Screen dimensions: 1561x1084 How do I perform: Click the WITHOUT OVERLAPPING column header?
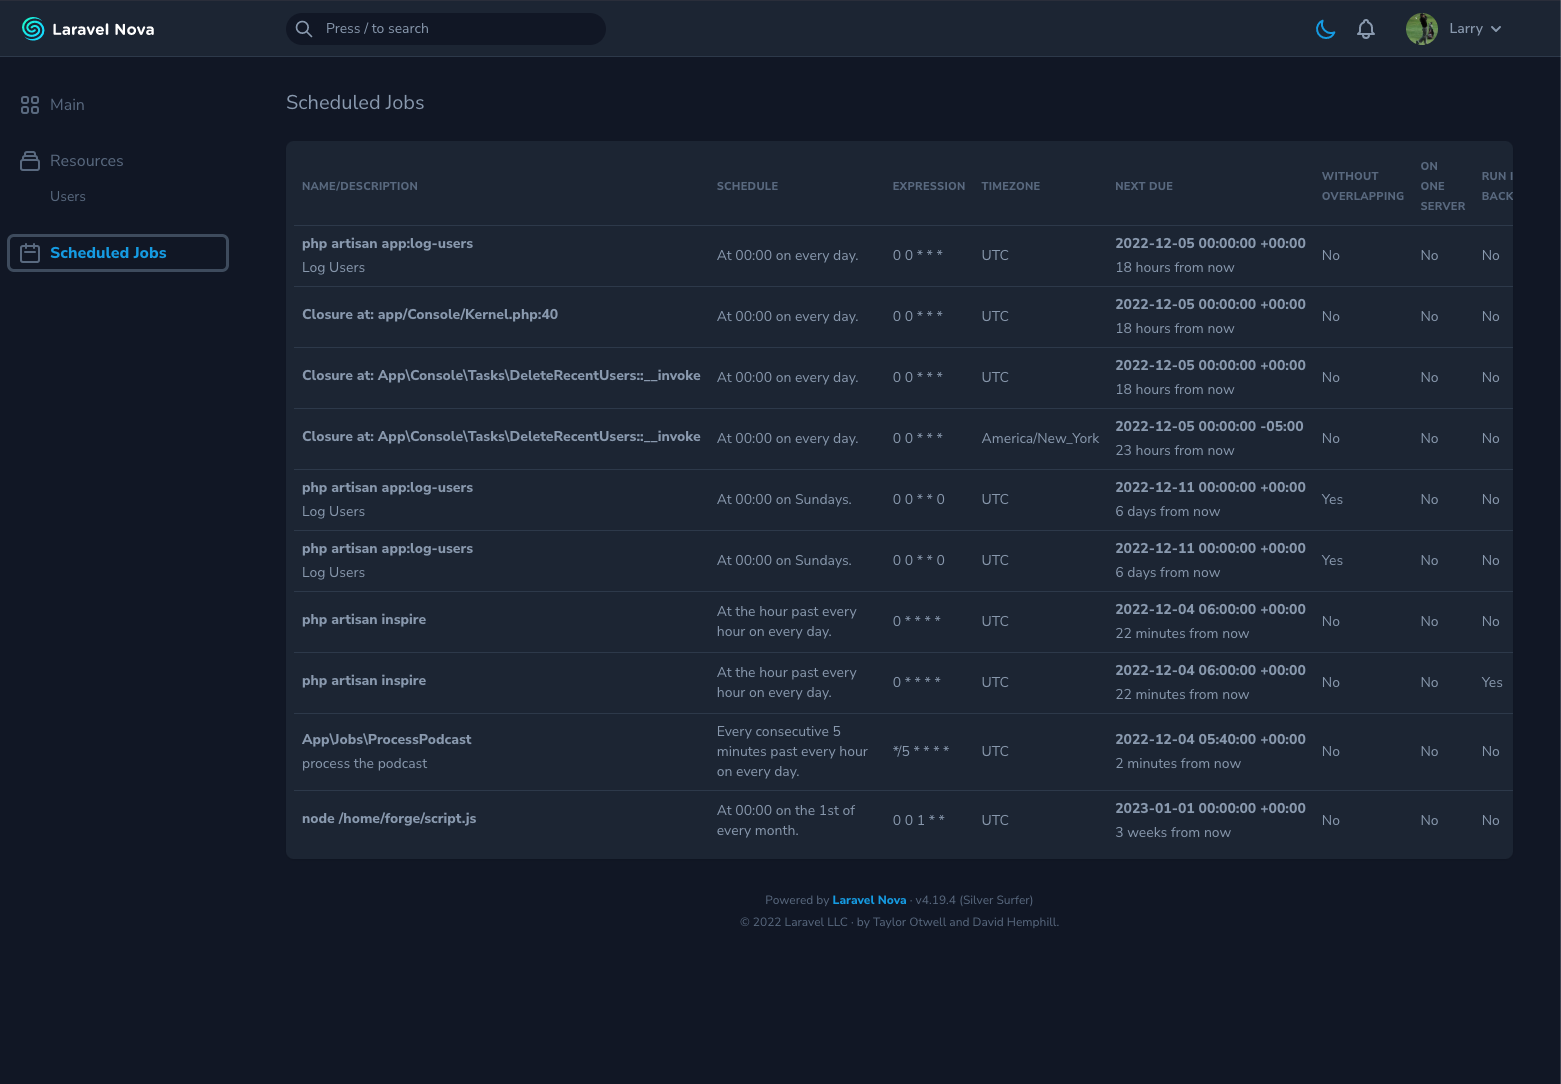(1363, 186)
